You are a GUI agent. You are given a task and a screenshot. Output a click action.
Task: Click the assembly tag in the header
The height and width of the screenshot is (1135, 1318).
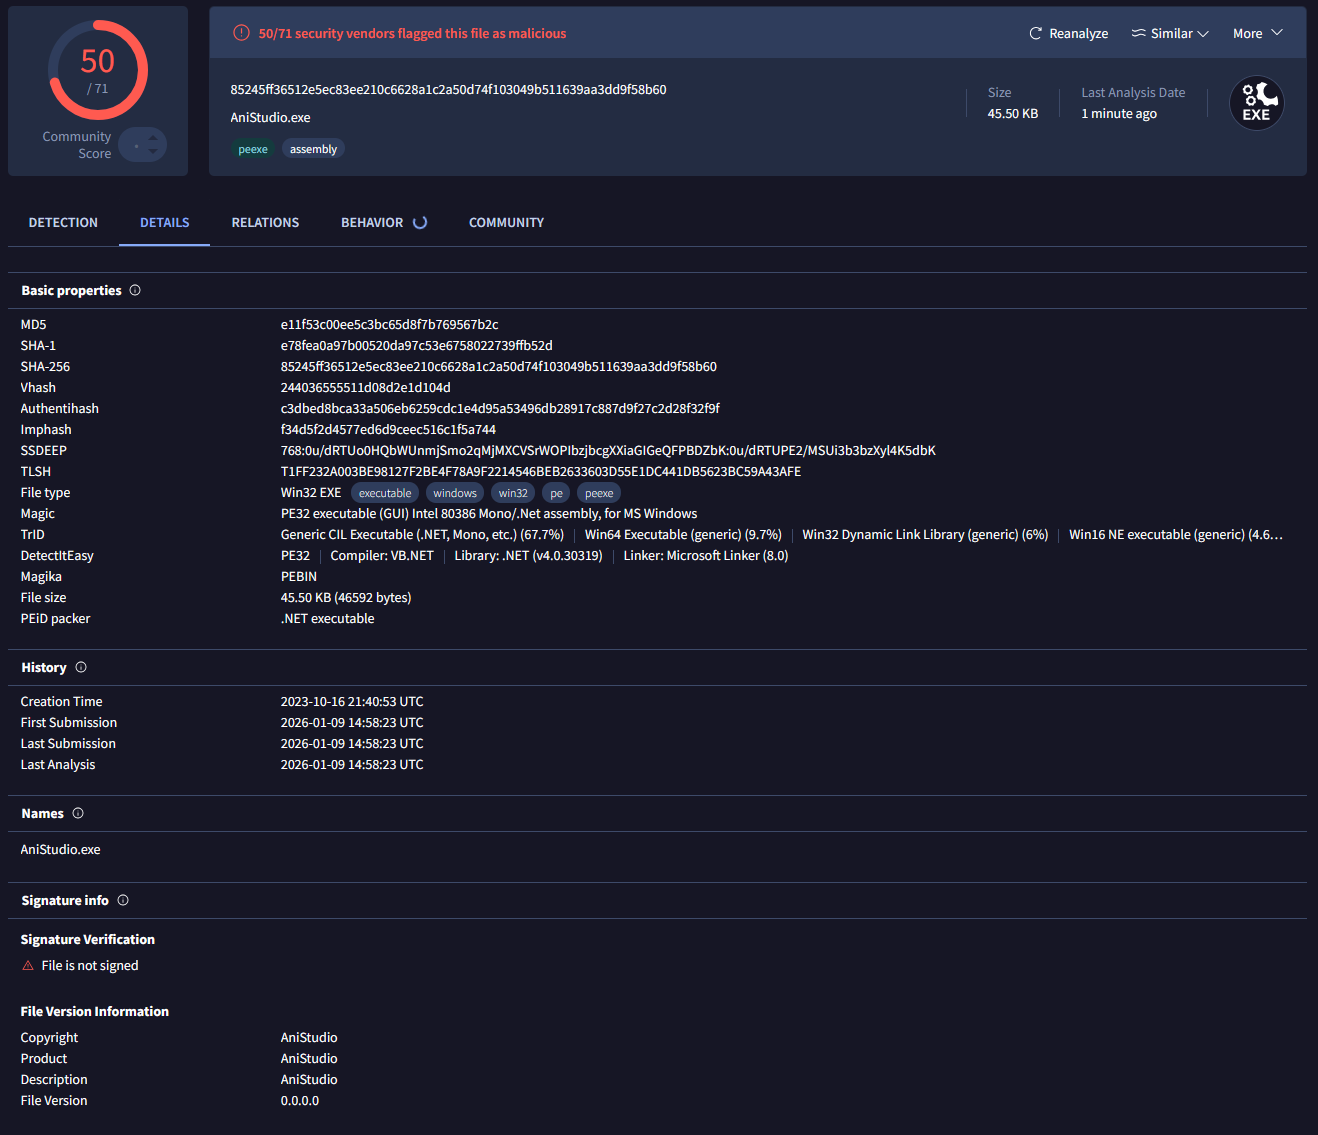pos(313,149)
